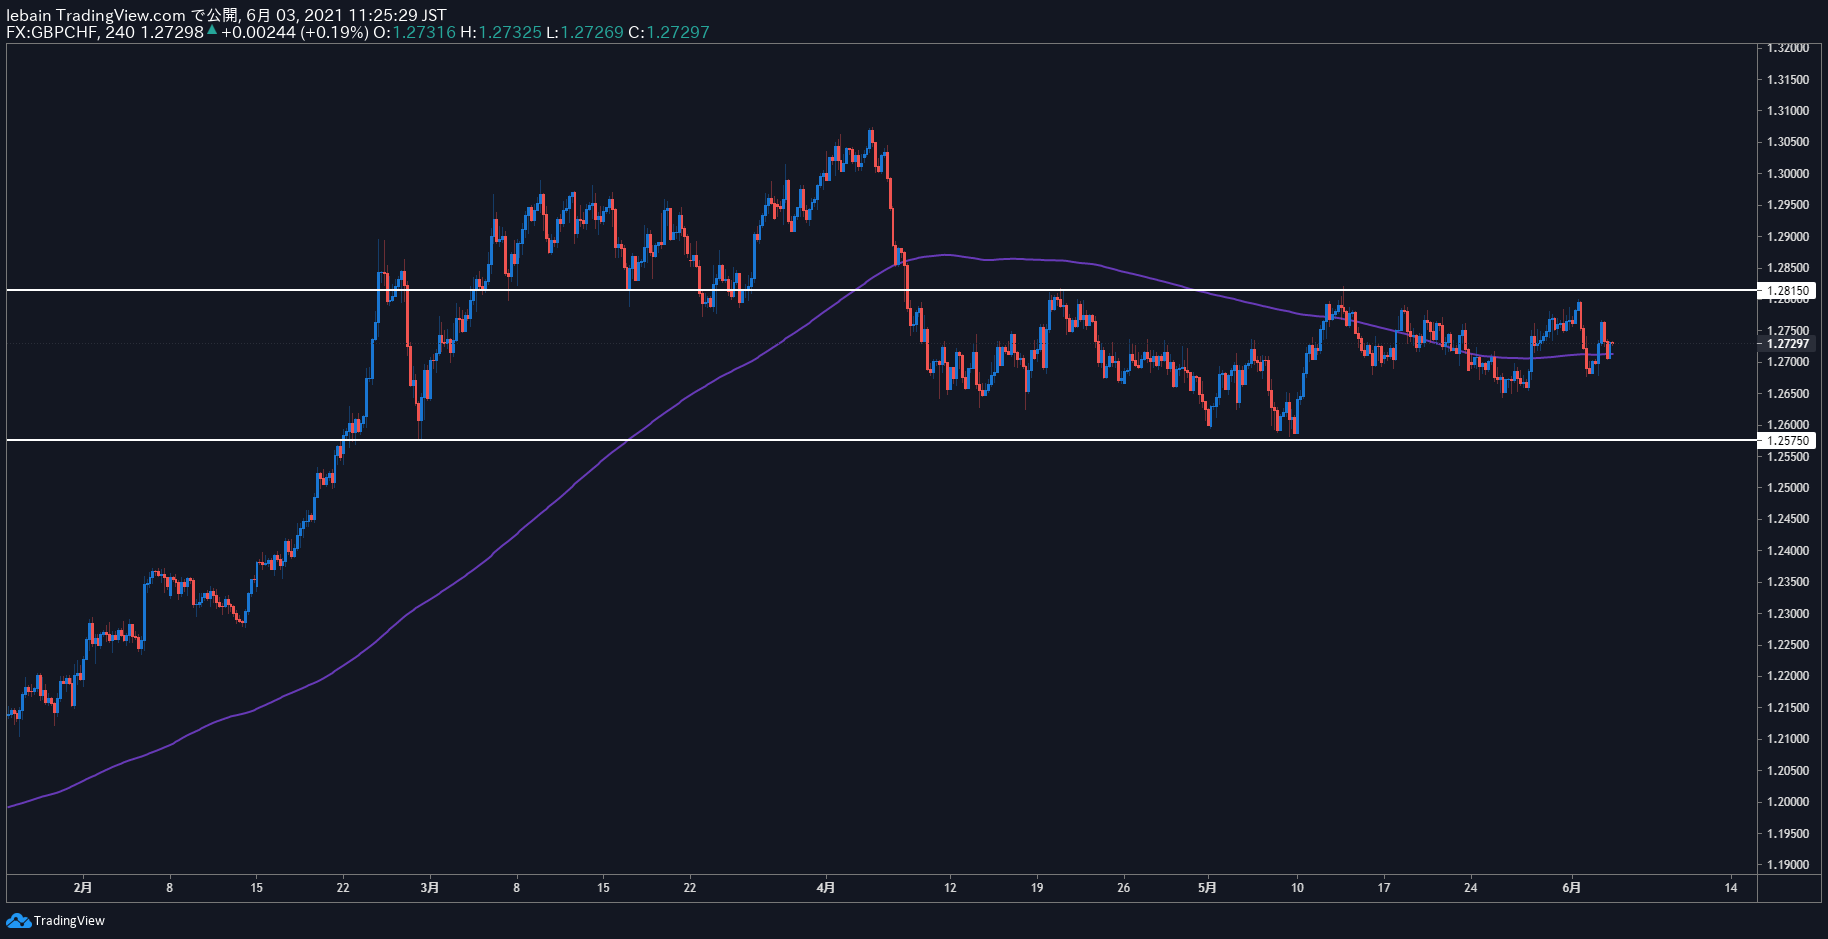Click the 5月 date on time axis

click(x=1208, y=887)
